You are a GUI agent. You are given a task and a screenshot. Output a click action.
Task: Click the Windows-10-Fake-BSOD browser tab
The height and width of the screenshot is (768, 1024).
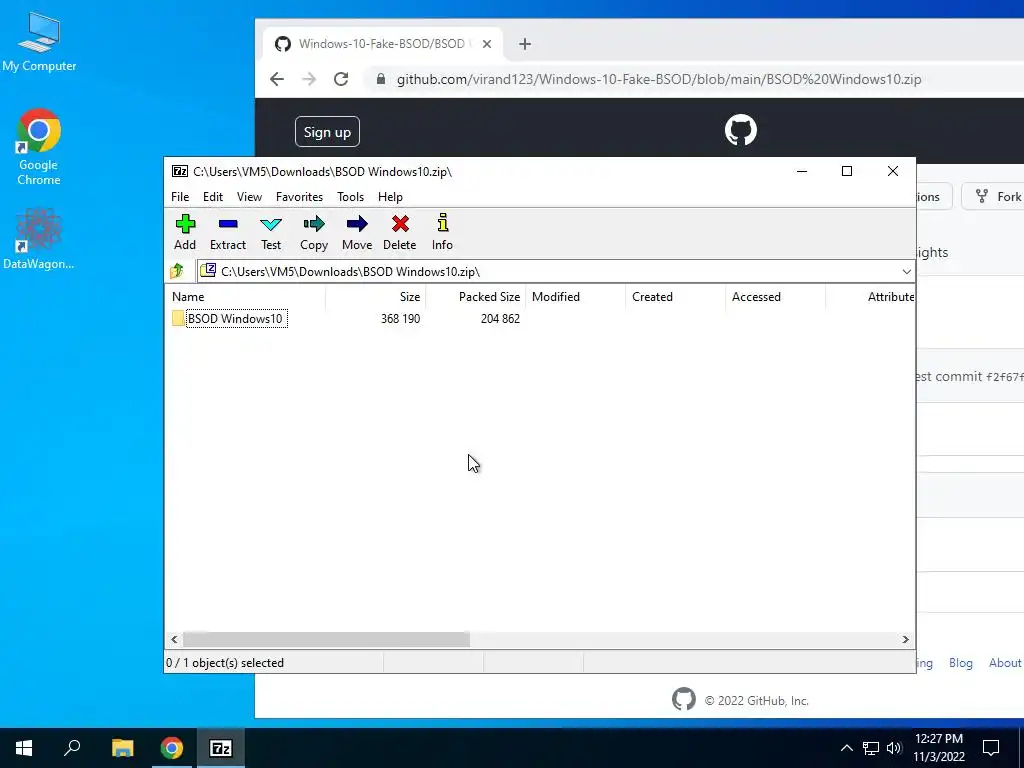click(382, 44)
